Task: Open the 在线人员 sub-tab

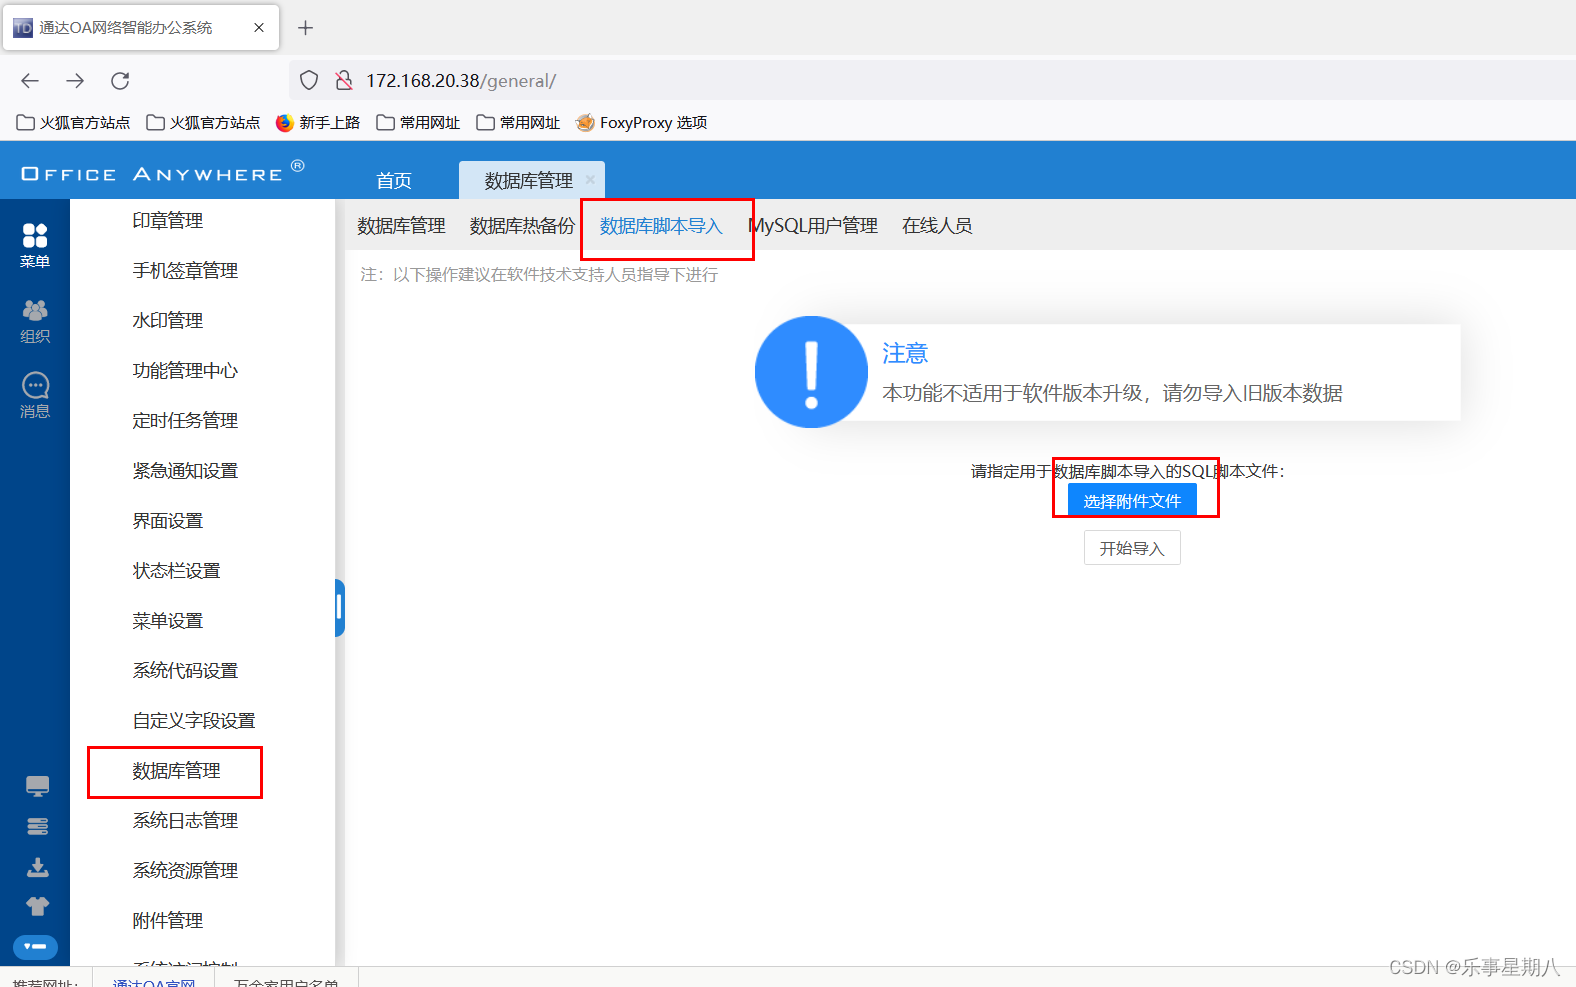Action: coord(937,226)
